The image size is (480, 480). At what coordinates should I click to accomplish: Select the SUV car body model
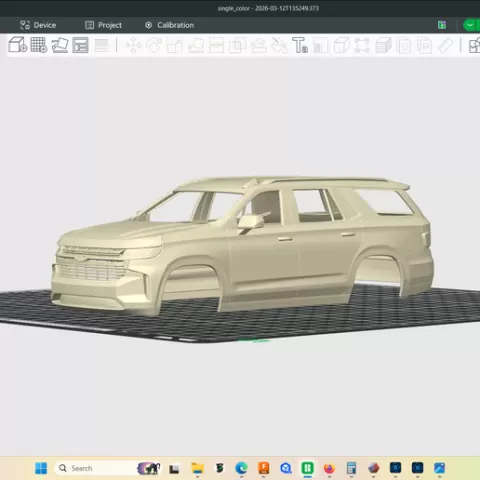point(242,246)
